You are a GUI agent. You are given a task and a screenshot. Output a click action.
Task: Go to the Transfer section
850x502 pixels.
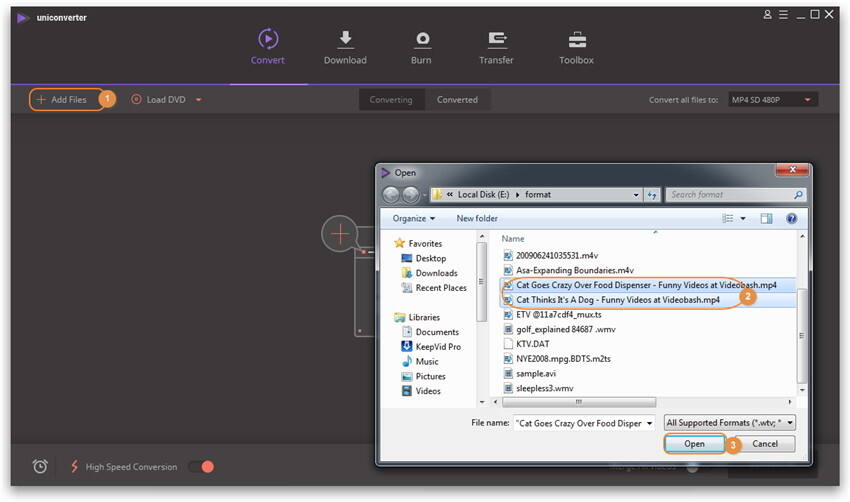pyautogui.click(x=496, y=40)
